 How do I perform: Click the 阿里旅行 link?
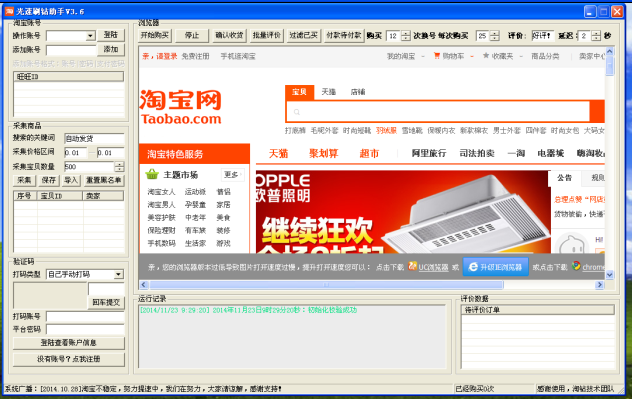(x=429, y=154)
